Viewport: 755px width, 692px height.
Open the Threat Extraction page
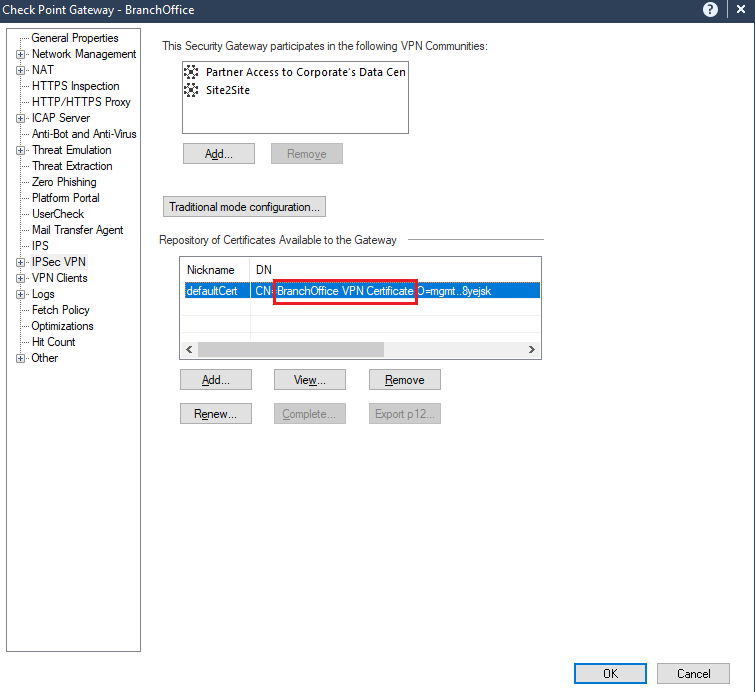pos(72,166)
